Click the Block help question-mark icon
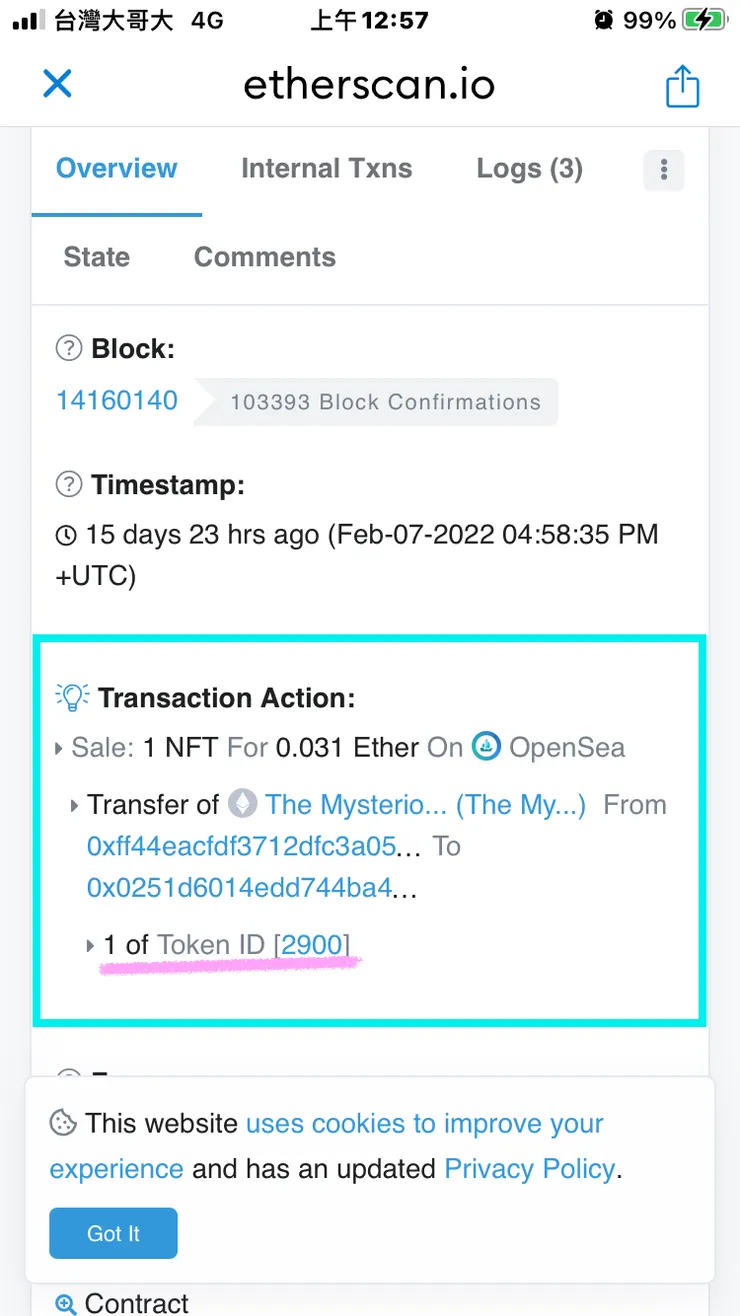740x1316 pixels. [68, 349]
